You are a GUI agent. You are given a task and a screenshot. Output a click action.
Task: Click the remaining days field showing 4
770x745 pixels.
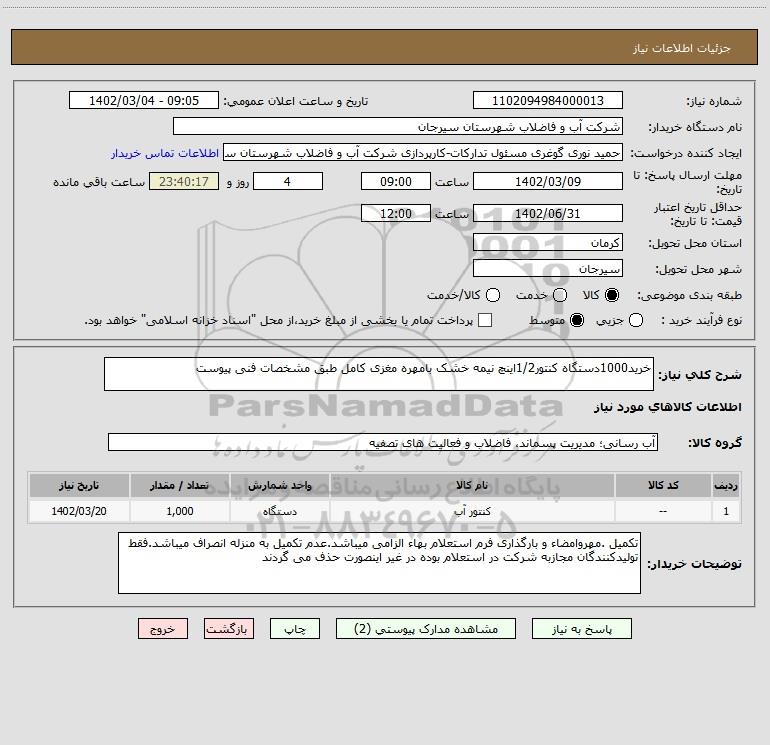pyautogui.click(x=288, y=181)
